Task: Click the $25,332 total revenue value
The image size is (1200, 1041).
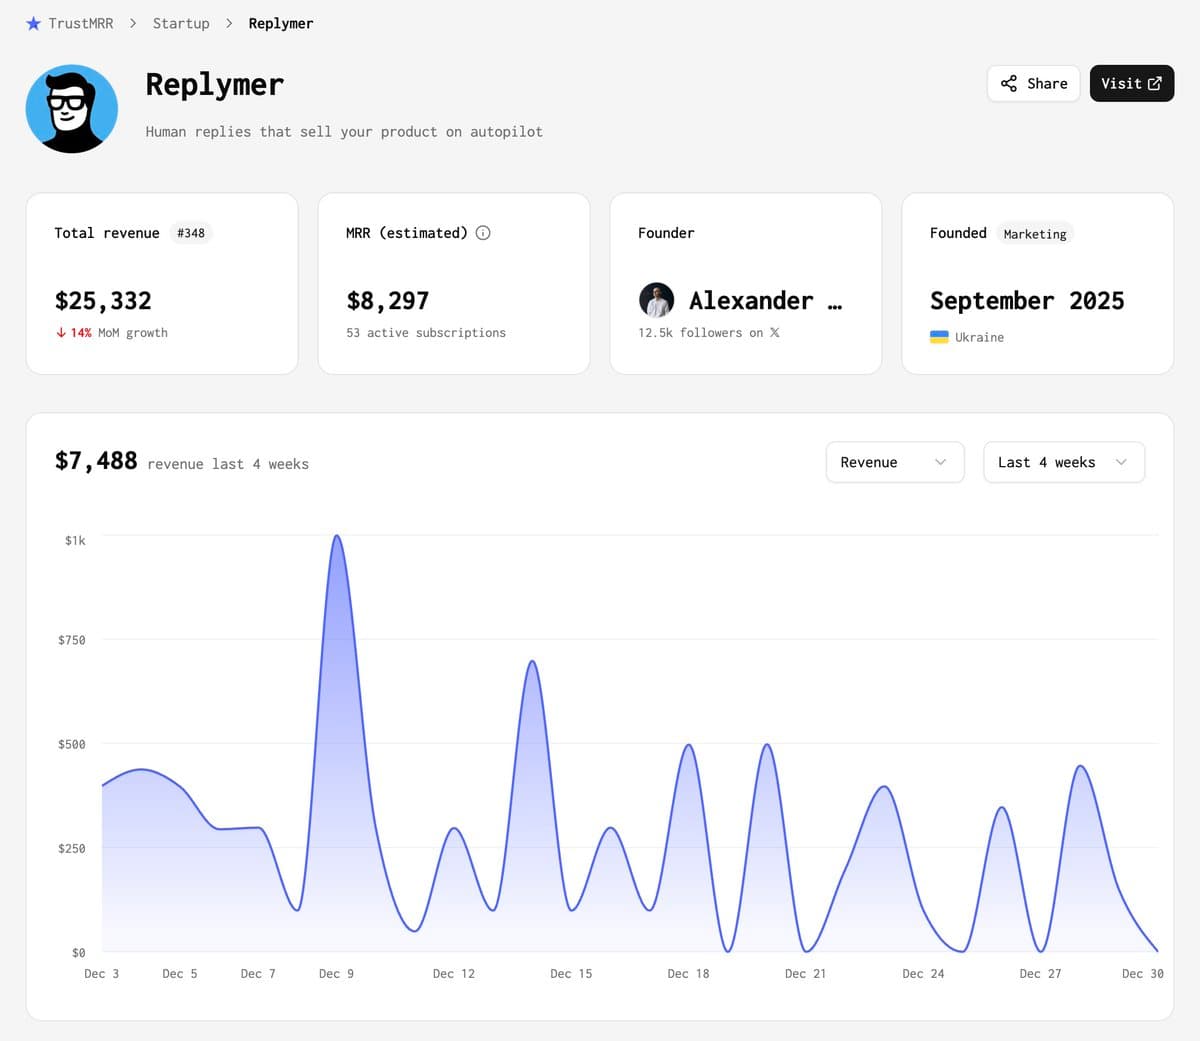Action: tap(103, 301)
